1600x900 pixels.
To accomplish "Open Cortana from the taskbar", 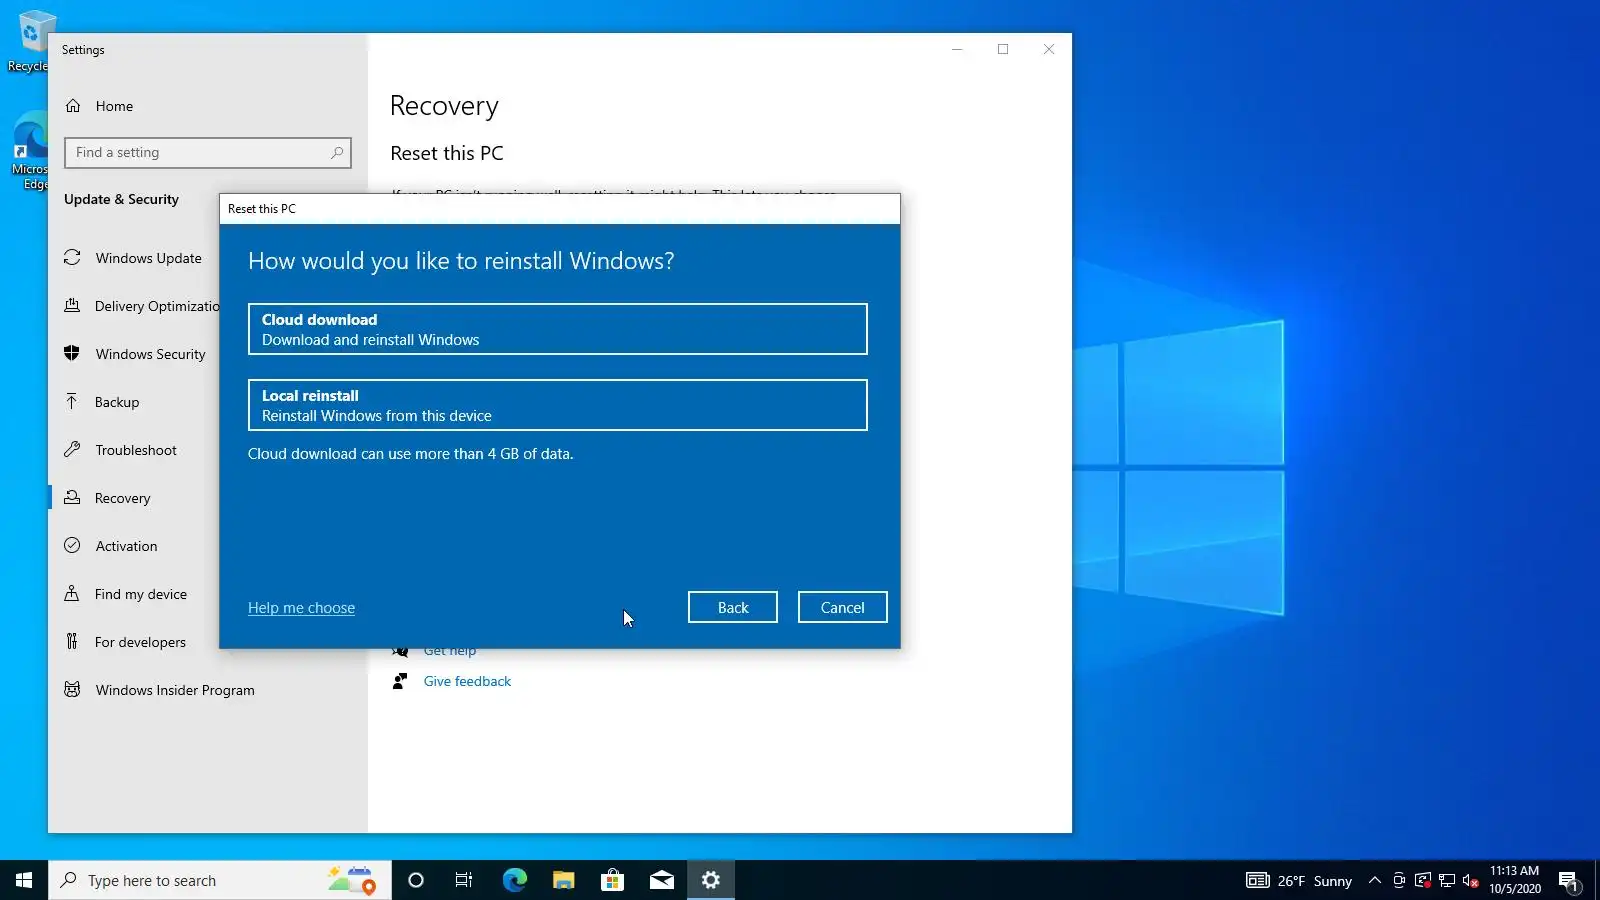I will pyautogui.click(x=416, y=880).
